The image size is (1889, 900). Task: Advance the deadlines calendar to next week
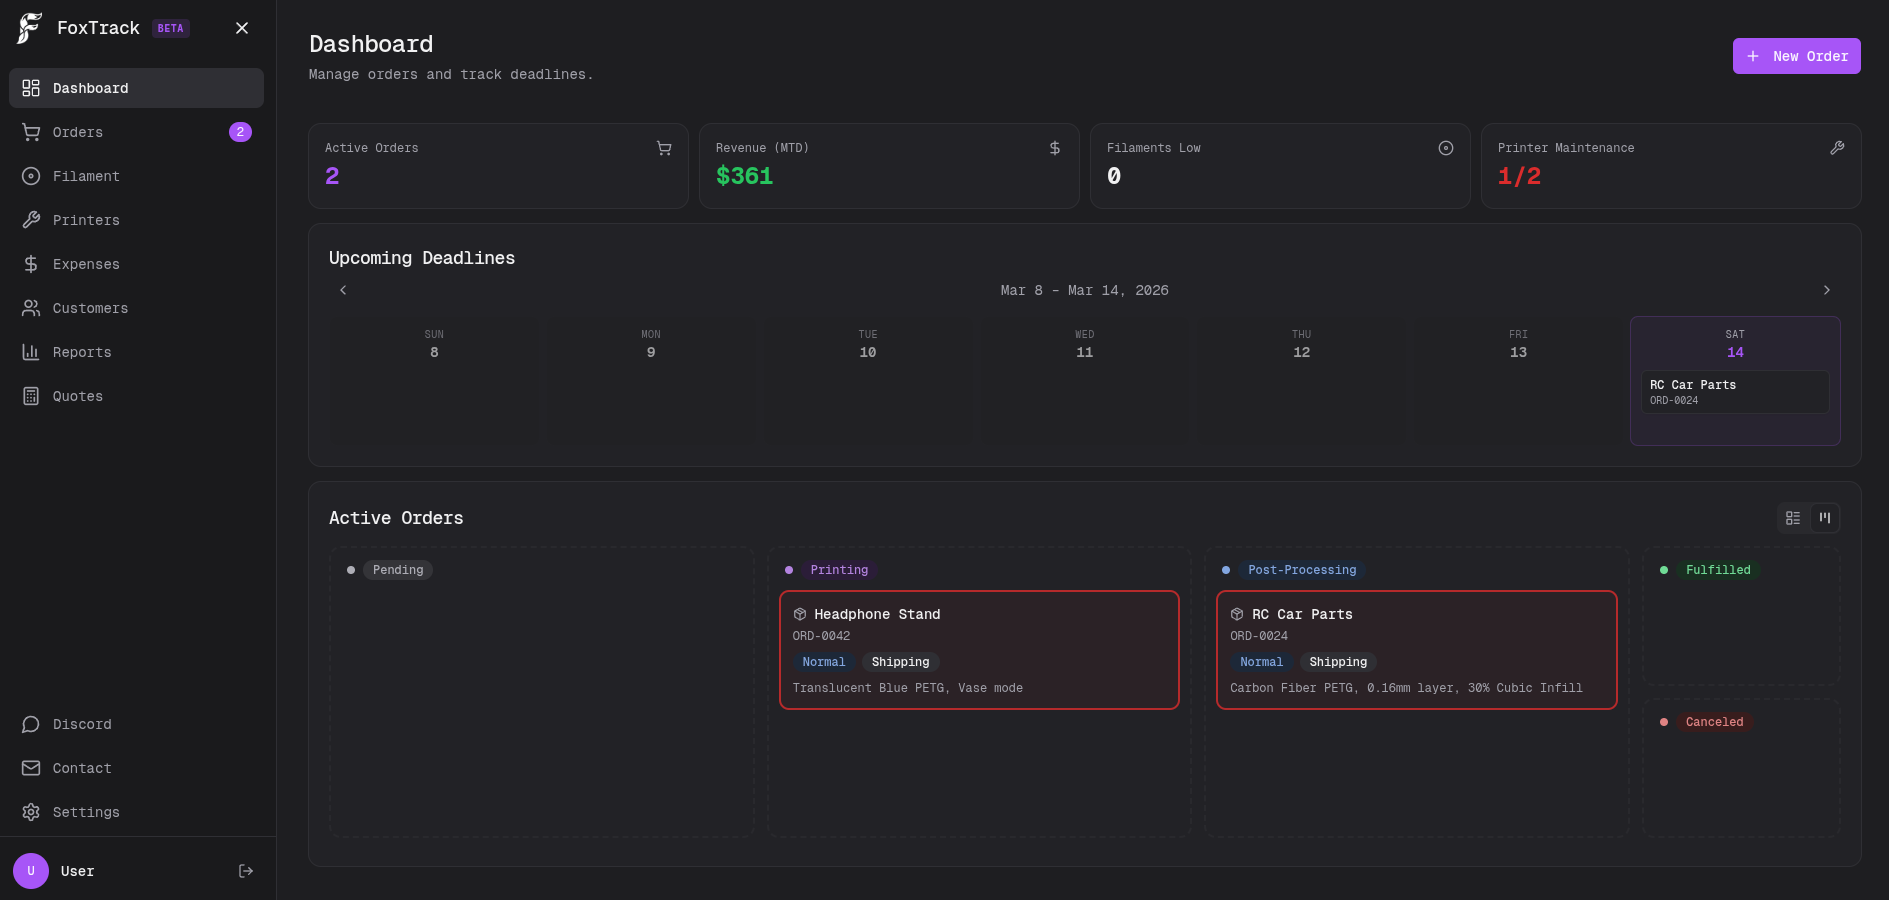tap(1827, 290)
